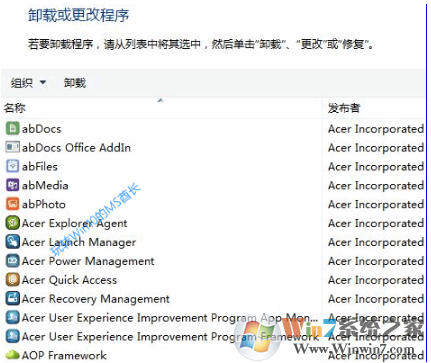Click the abMedia program icon
The image size is (431, 363).
12,185
